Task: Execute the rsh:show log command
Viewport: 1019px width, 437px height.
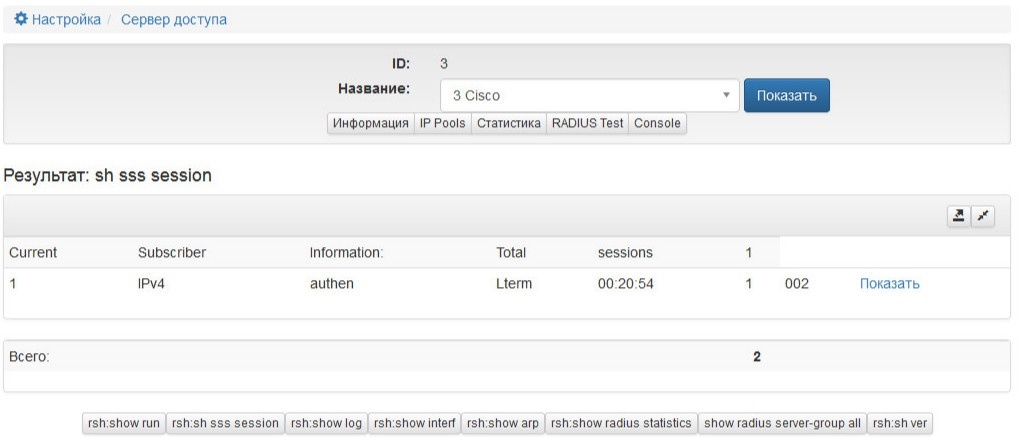Action: pyautogui.click(x=326, y=423)
